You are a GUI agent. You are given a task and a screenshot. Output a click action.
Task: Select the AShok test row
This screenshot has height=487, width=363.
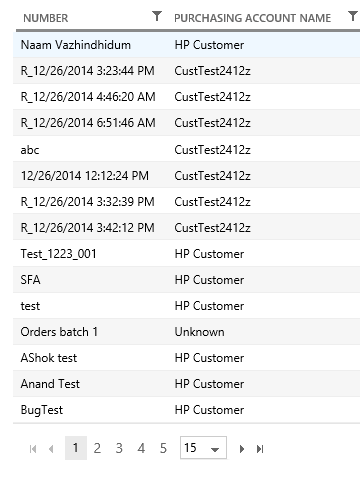pyautogui.click(x=186, y=358)
